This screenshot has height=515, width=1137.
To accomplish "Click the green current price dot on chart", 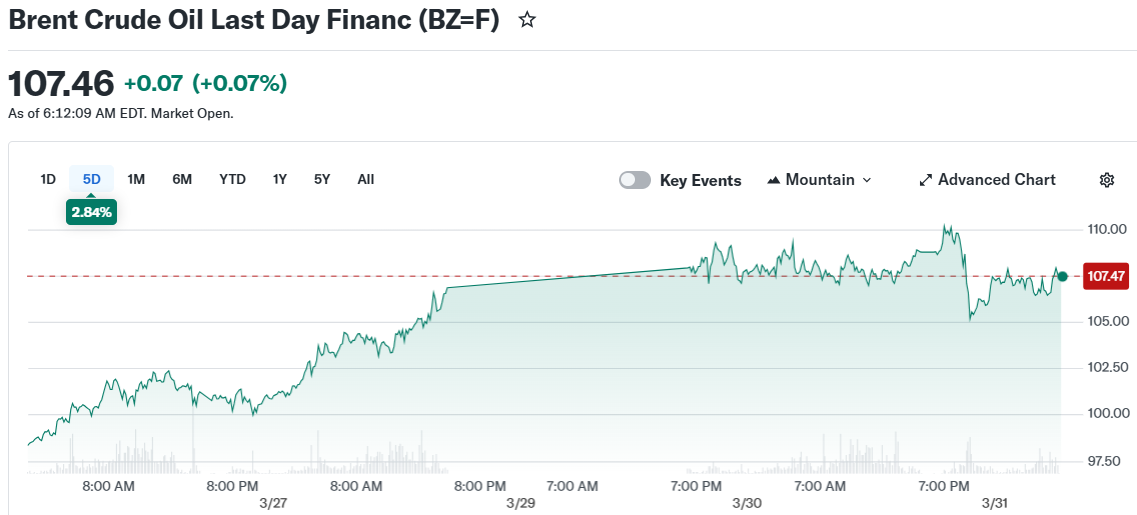I will pyautogui.click(x=1062, y=276).
